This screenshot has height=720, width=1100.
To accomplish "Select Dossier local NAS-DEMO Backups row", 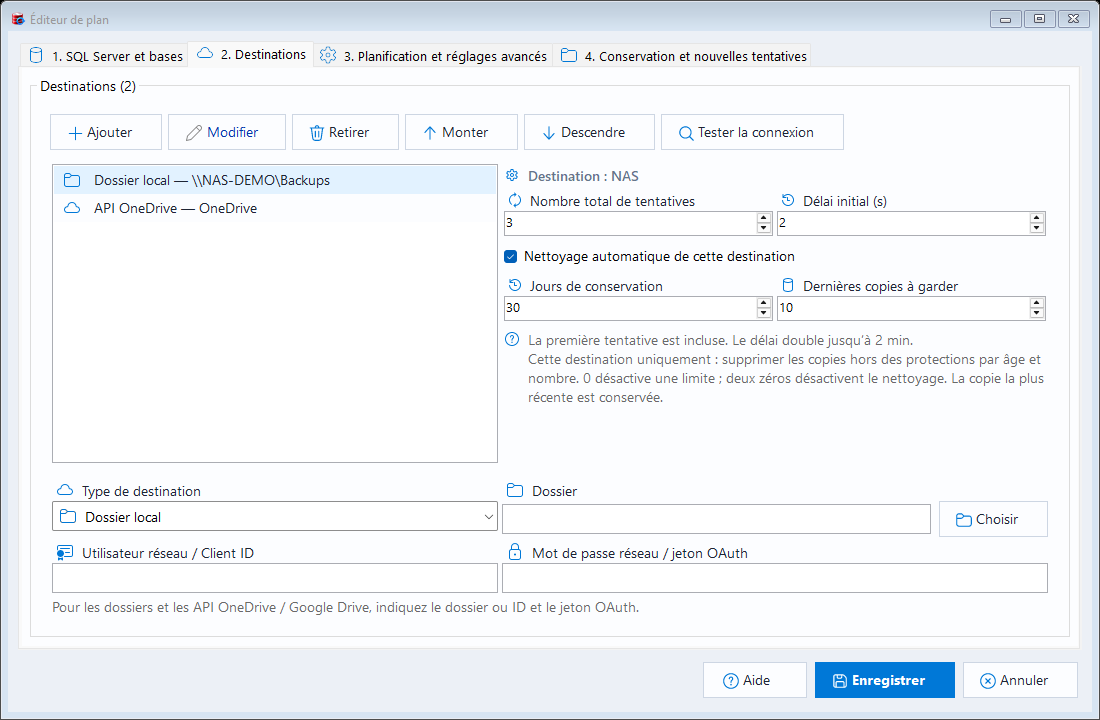I will point(275,180).
